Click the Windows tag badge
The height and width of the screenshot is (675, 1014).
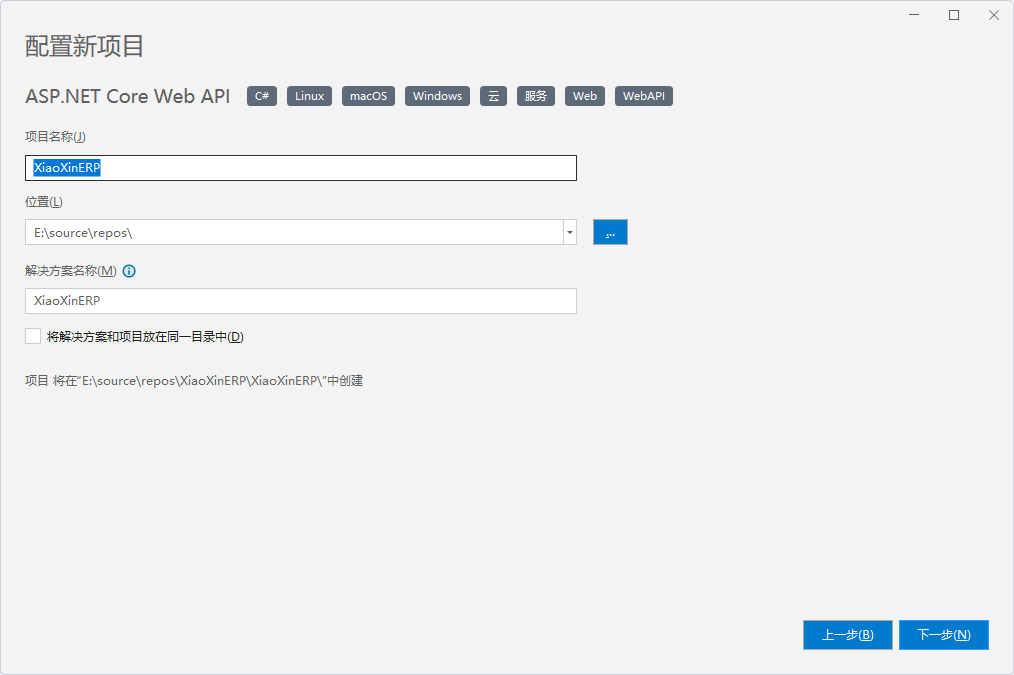(437, 96)
